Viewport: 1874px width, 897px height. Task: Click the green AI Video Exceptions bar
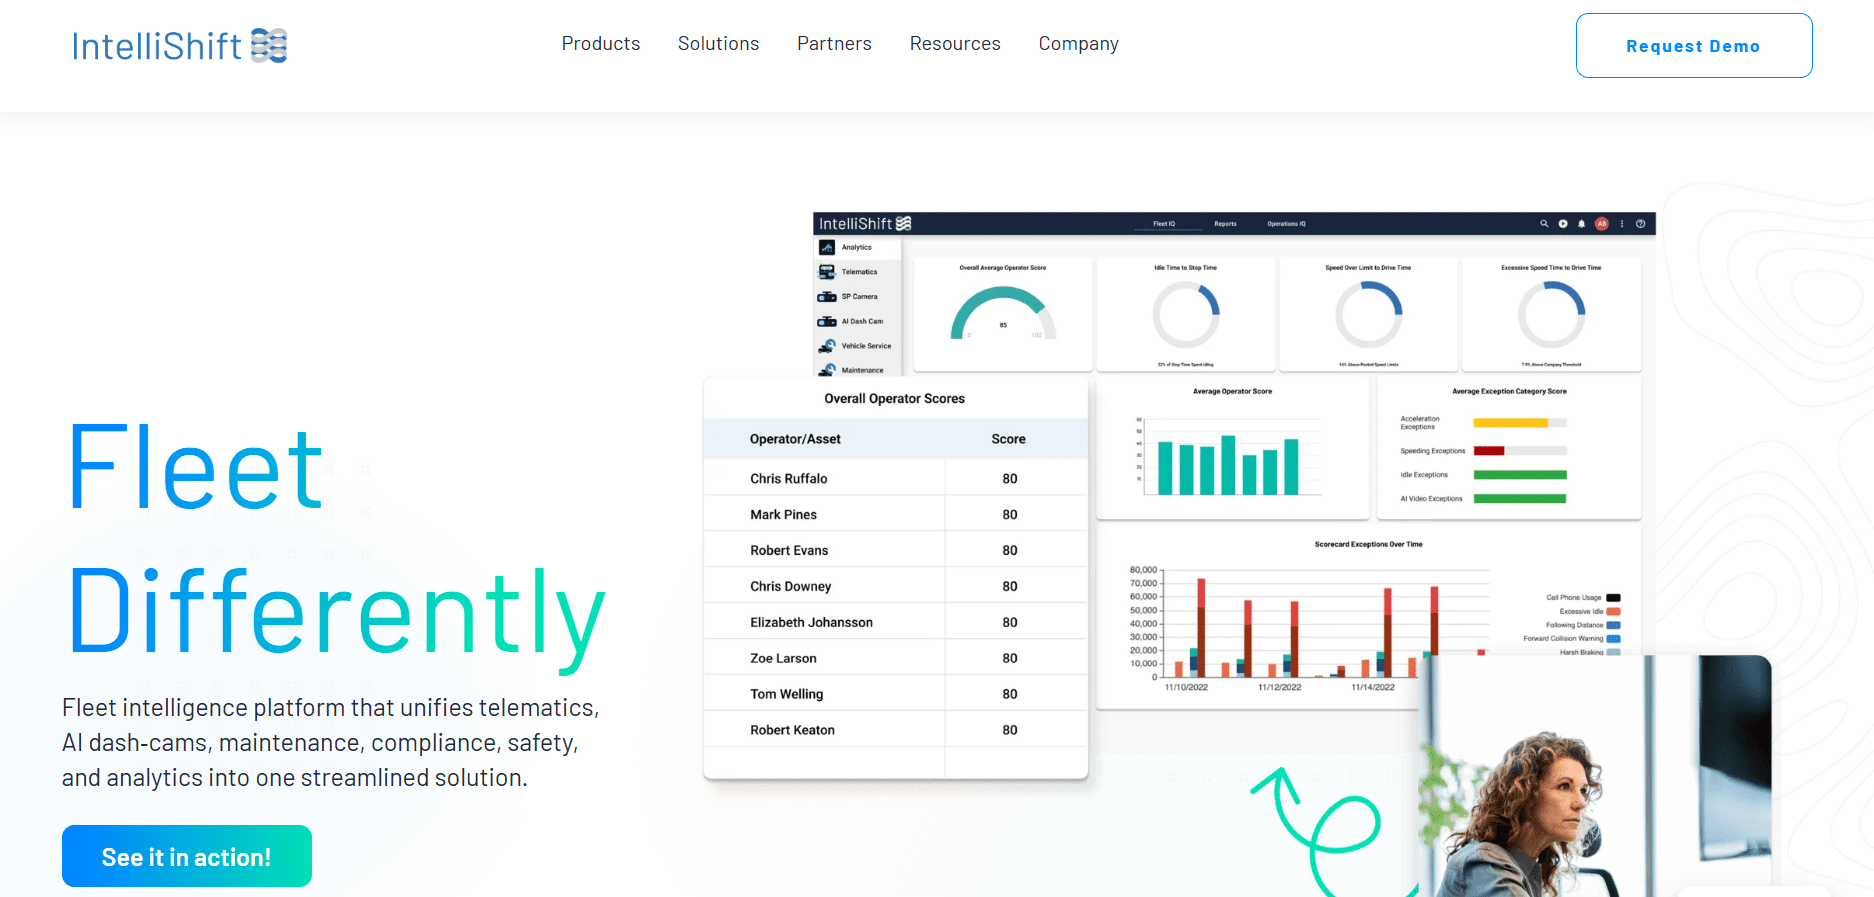coord(1520,498)
